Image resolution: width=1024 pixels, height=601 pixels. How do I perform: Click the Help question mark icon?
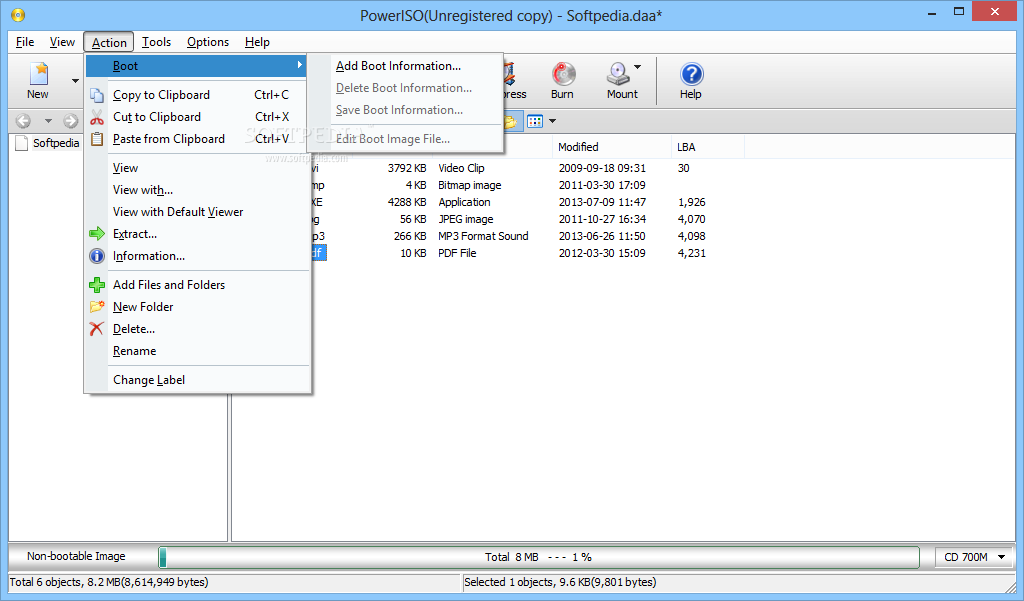tap(691, 74)
